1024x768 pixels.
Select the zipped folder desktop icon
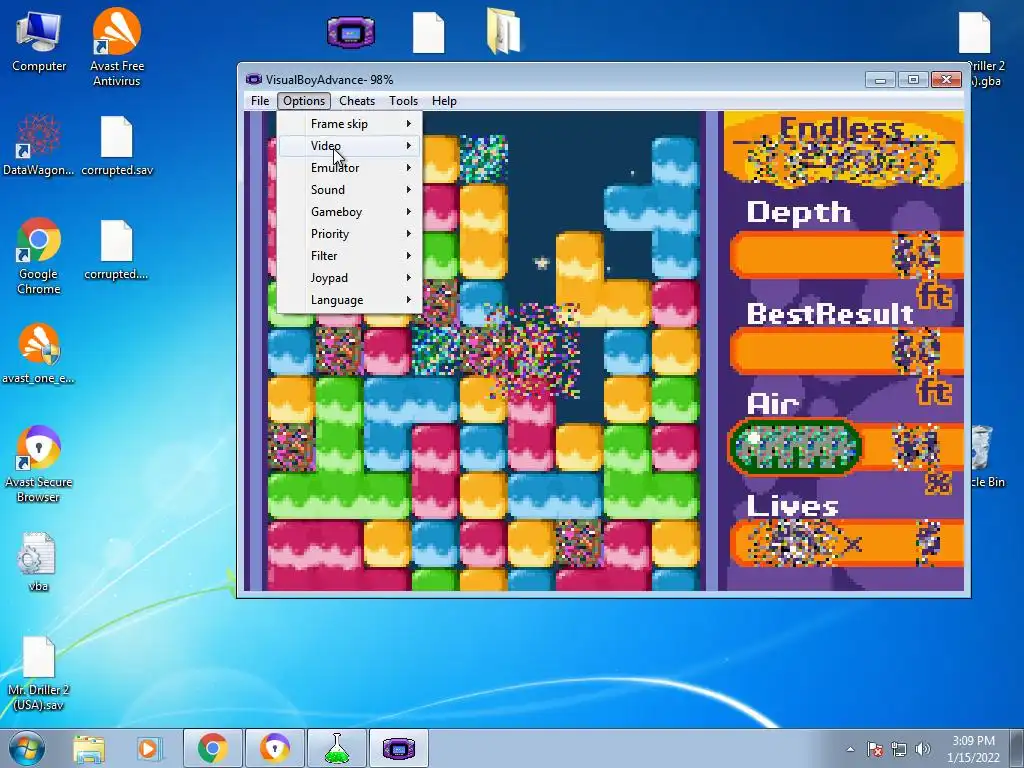(x=504, y=31)
